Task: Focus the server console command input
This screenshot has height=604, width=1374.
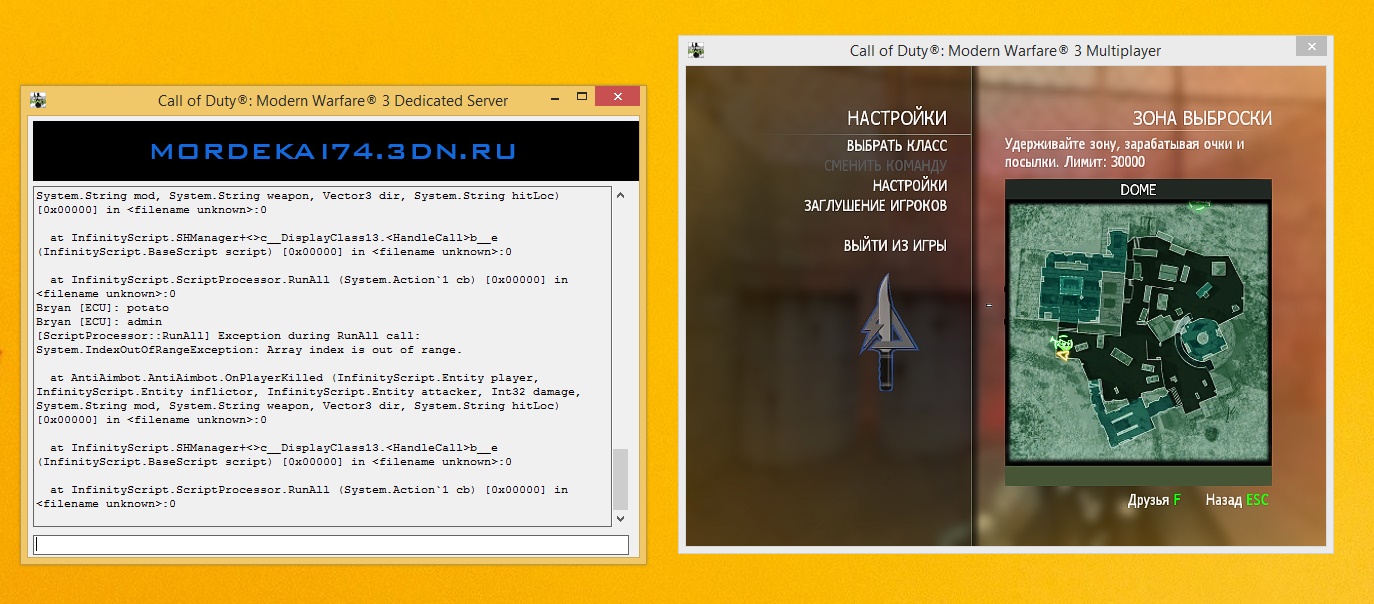Action: (x=331, y=545)
